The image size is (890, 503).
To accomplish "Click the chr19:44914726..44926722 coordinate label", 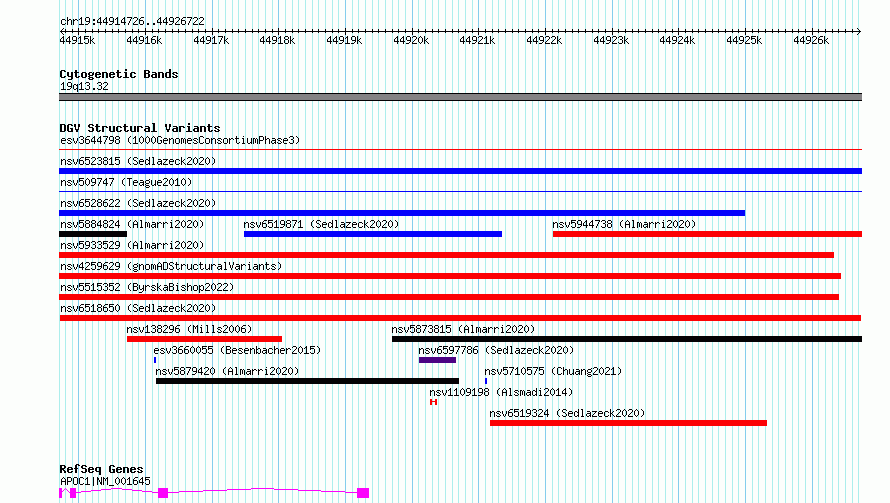I will (x=132, y=22).
